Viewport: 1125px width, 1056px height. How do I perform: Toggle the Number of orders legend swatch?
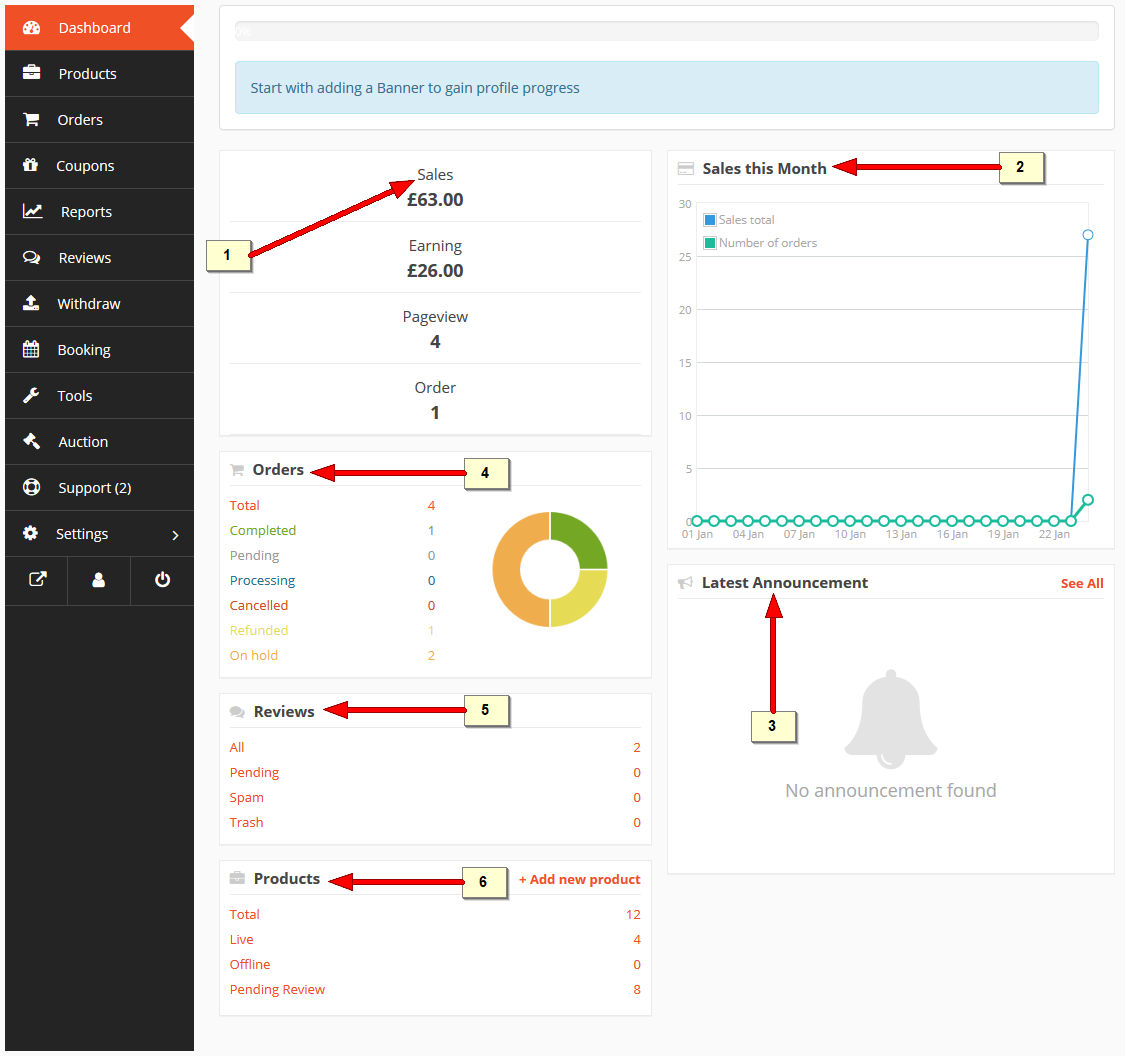pyautogui.click(x=710, y=242)
